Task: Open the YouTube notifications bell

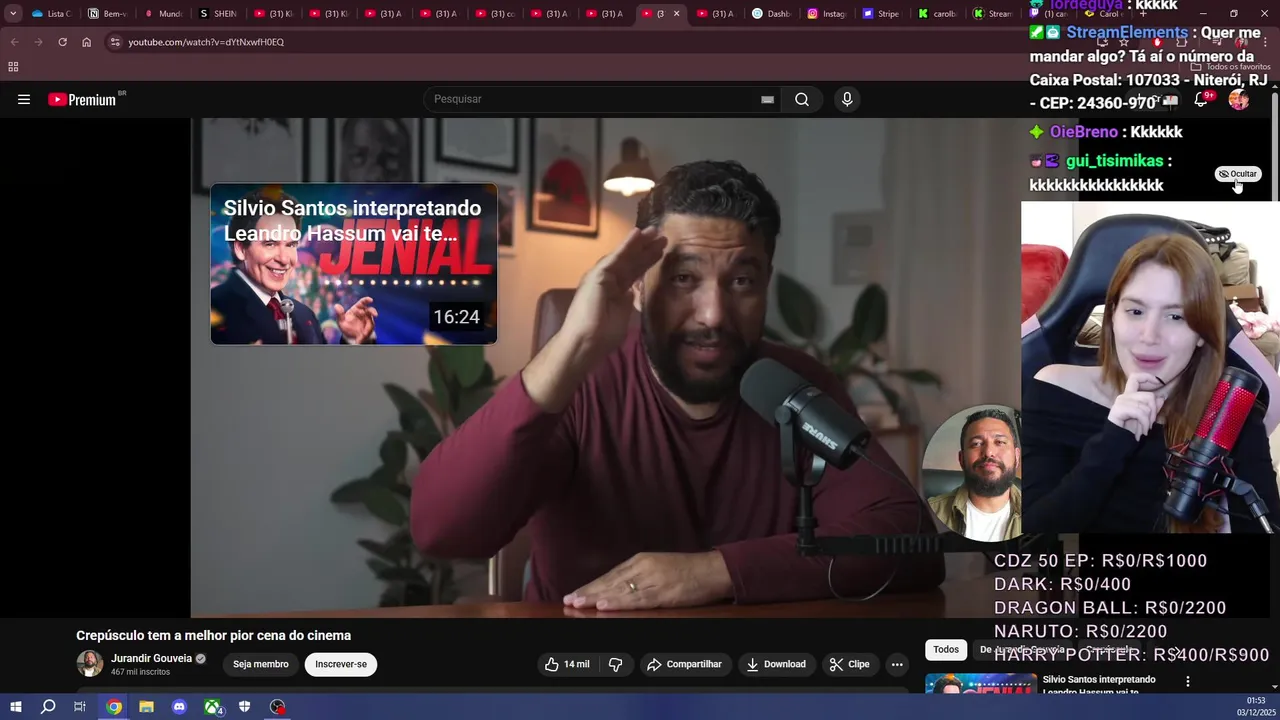Action: pos(1202,99)
